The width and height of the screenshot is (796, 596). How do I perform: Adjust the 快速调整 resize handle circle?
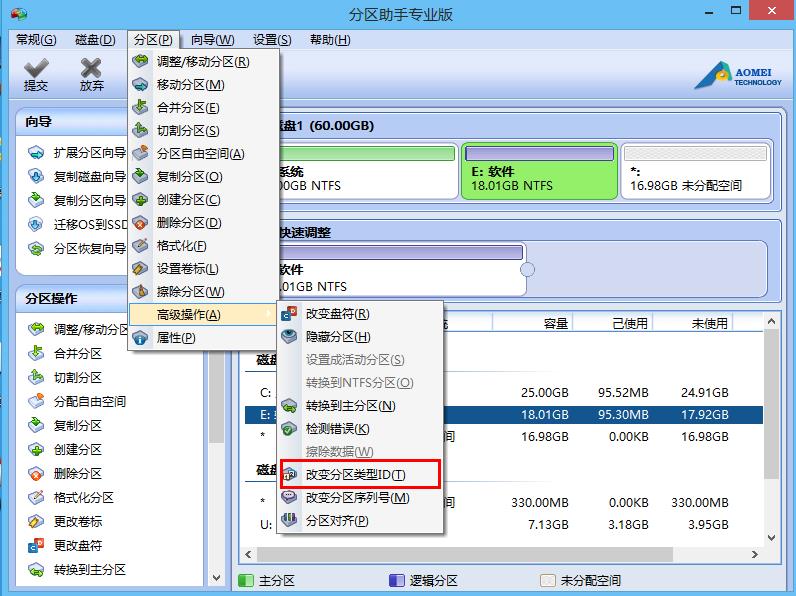click(527, 270)
